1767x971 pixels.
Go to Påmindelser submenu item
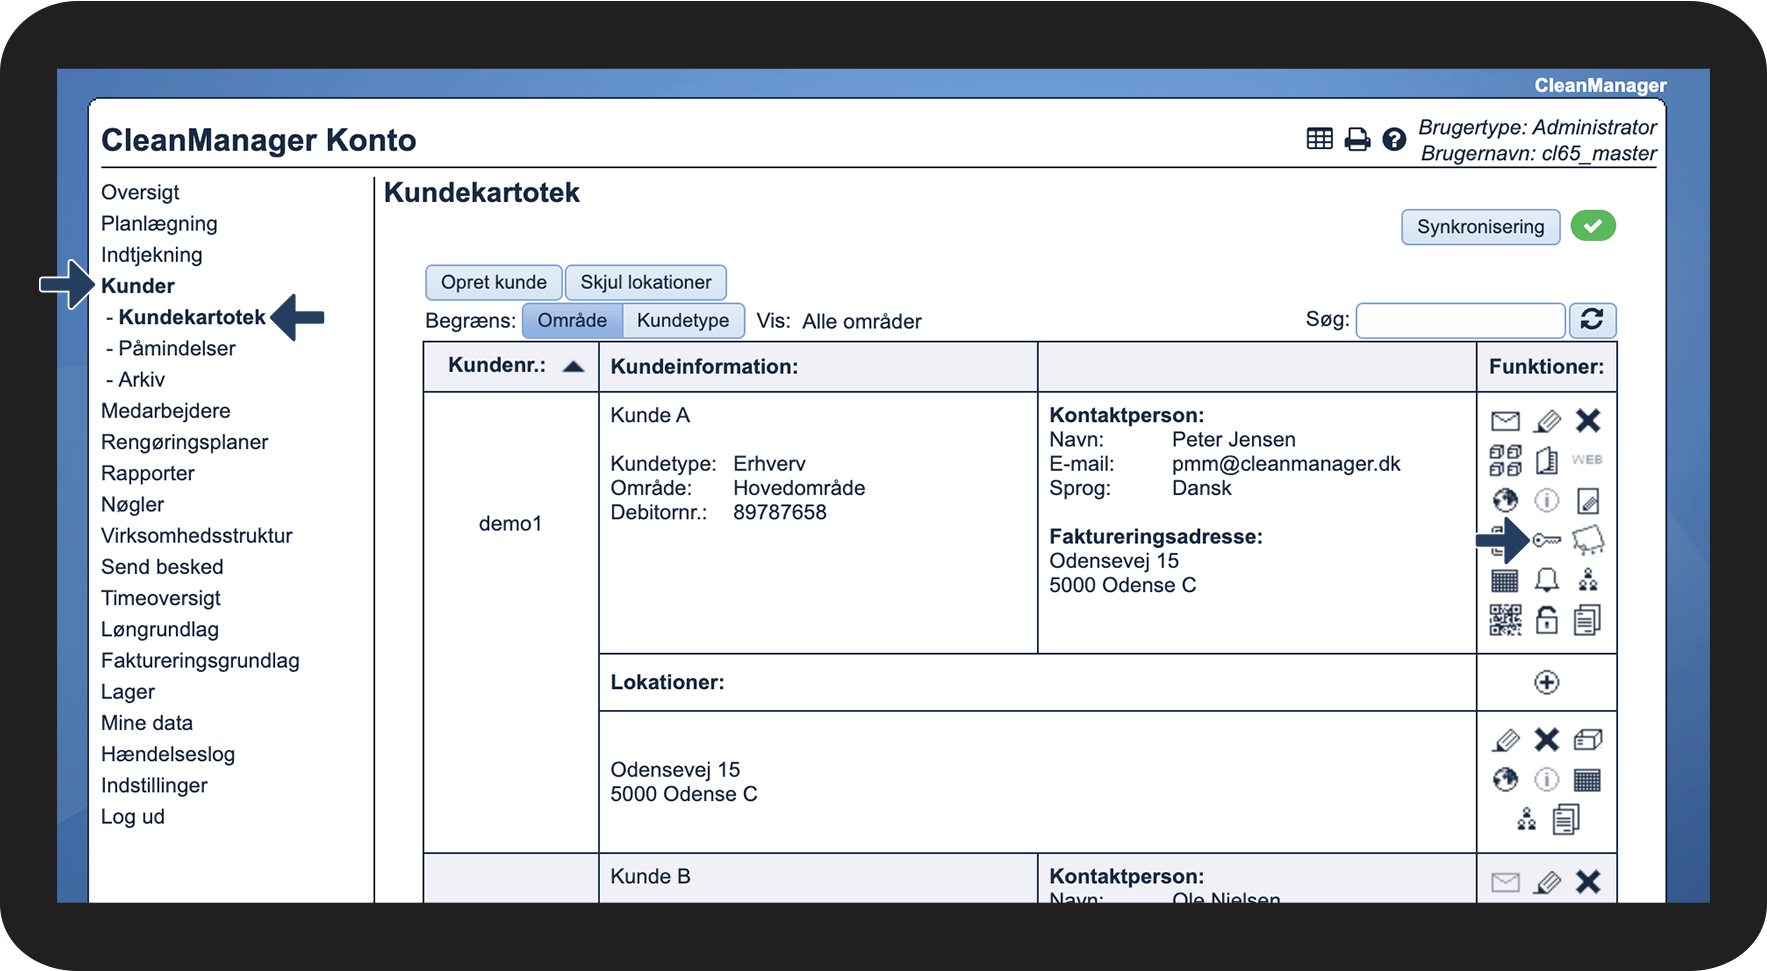(176, 348)
